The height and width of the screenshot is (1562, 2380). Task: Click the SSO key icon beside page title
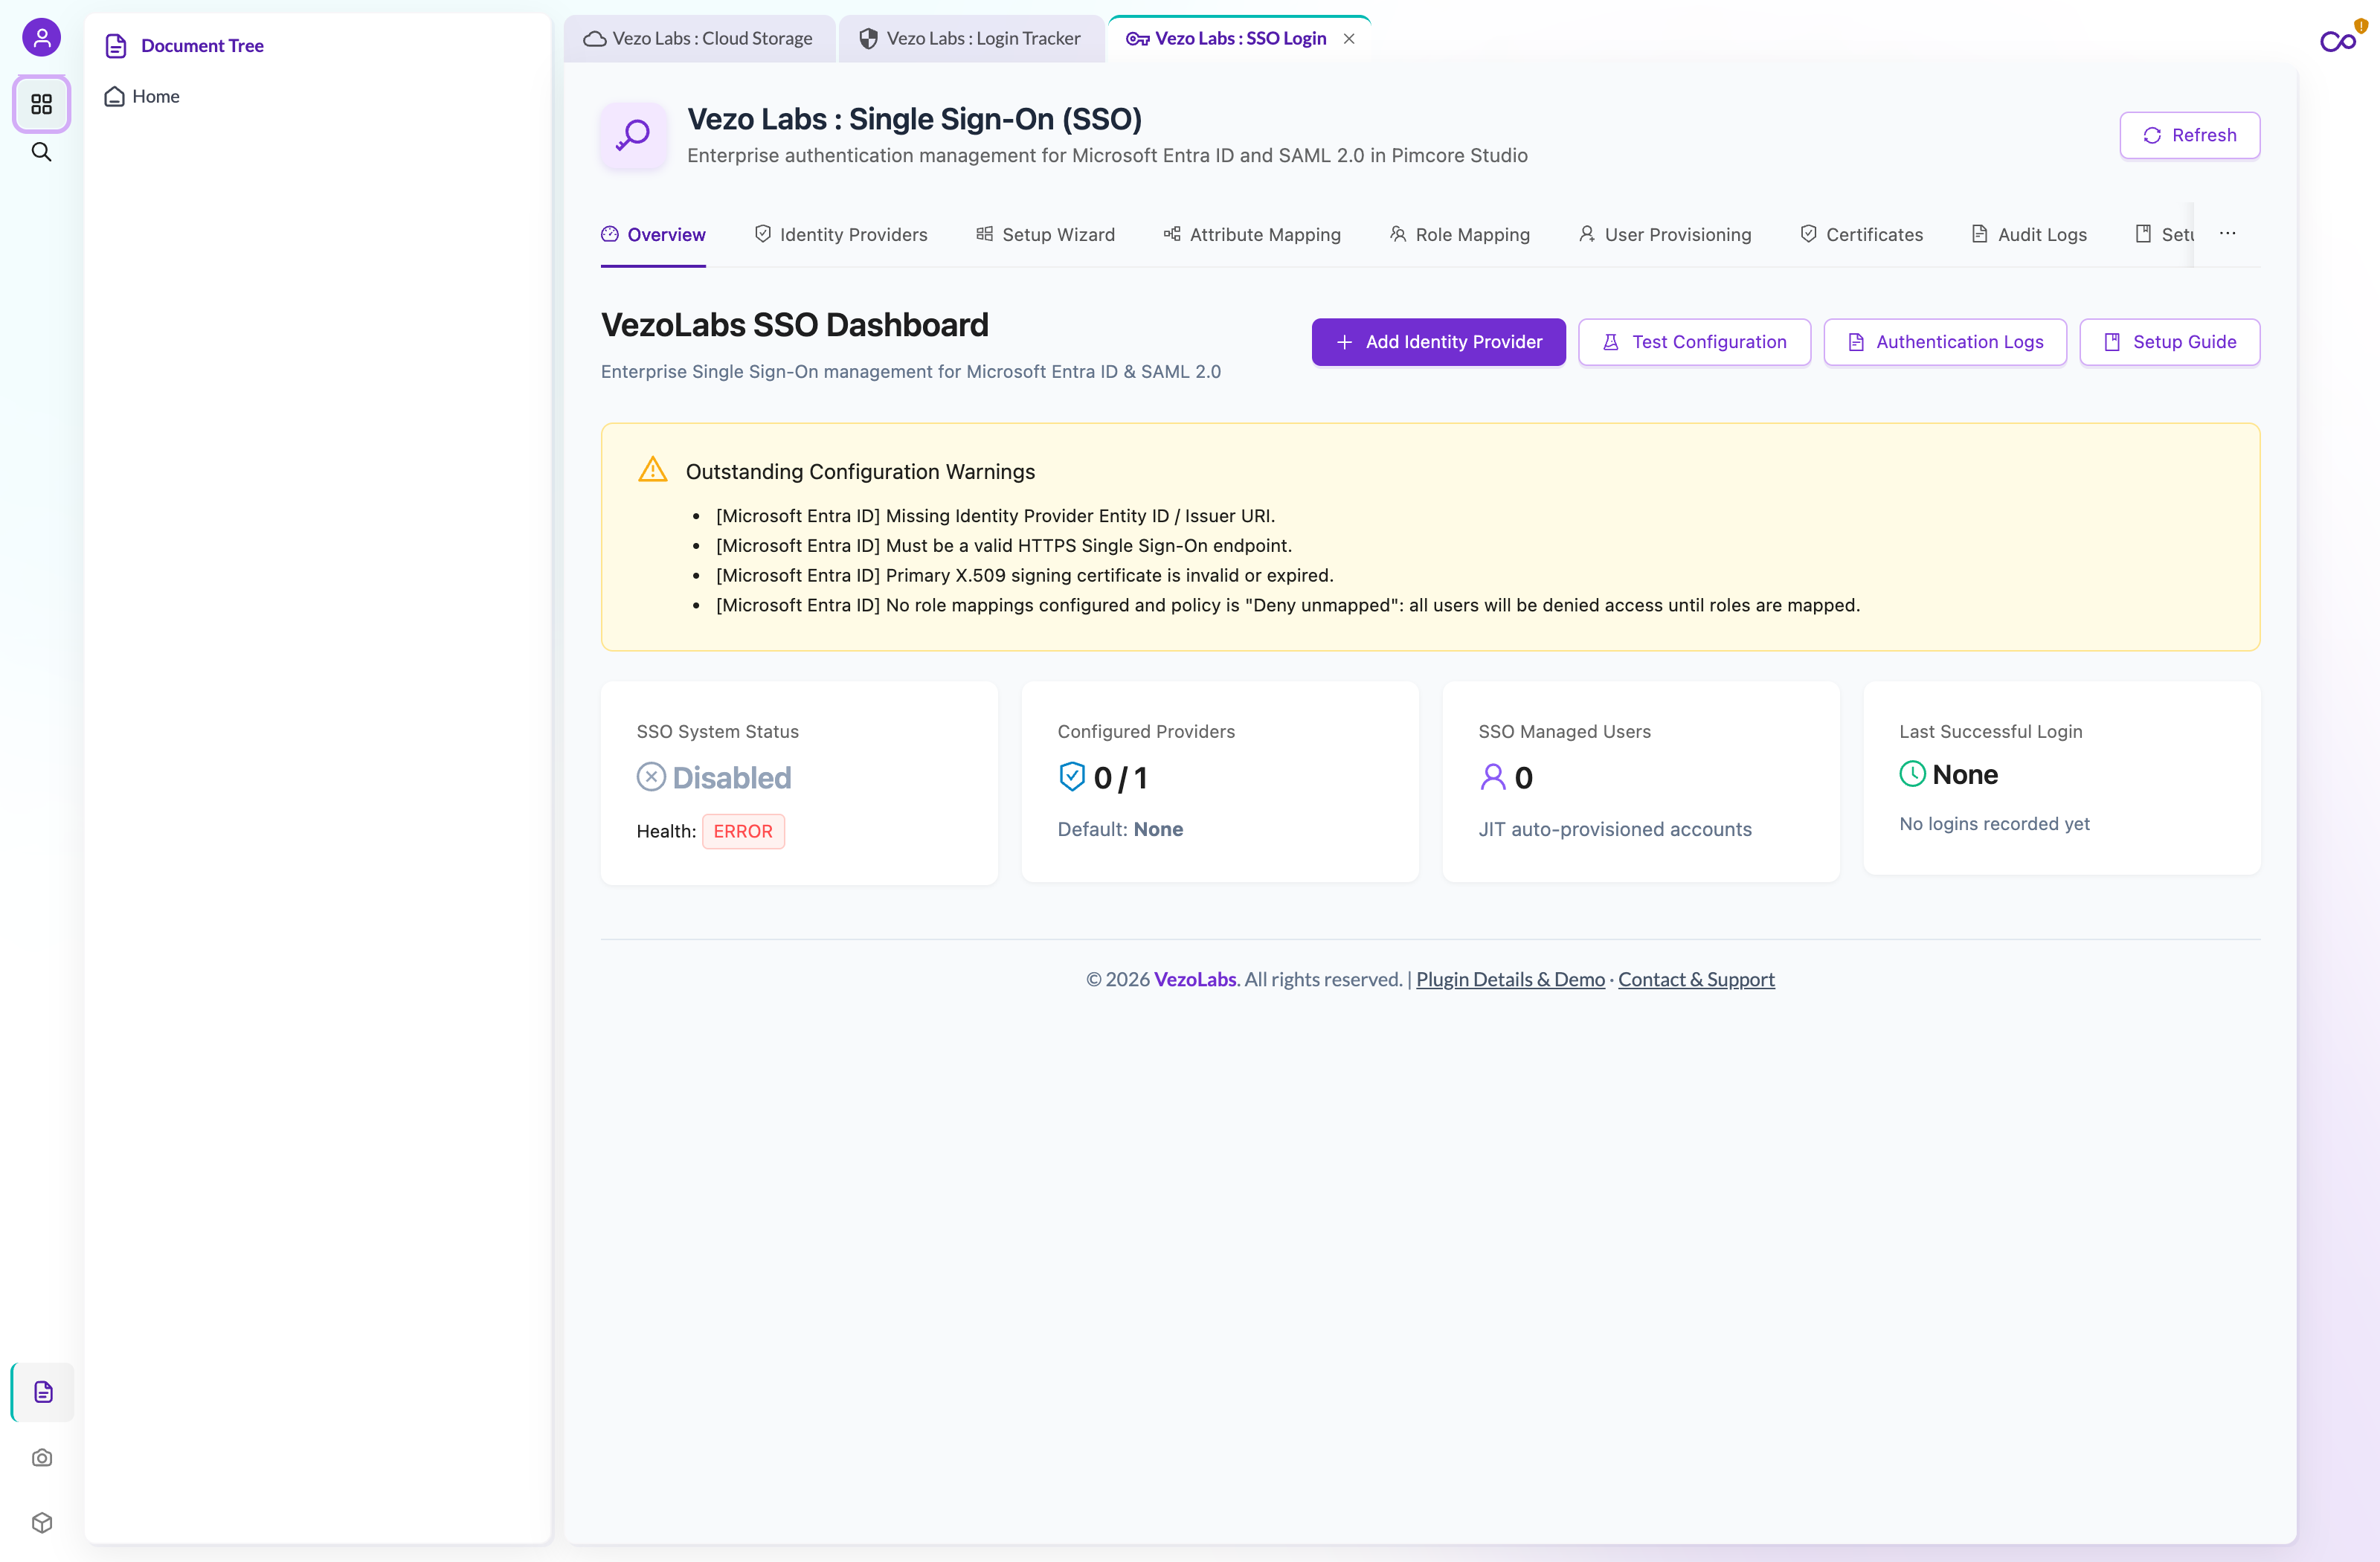click(633, 135)
